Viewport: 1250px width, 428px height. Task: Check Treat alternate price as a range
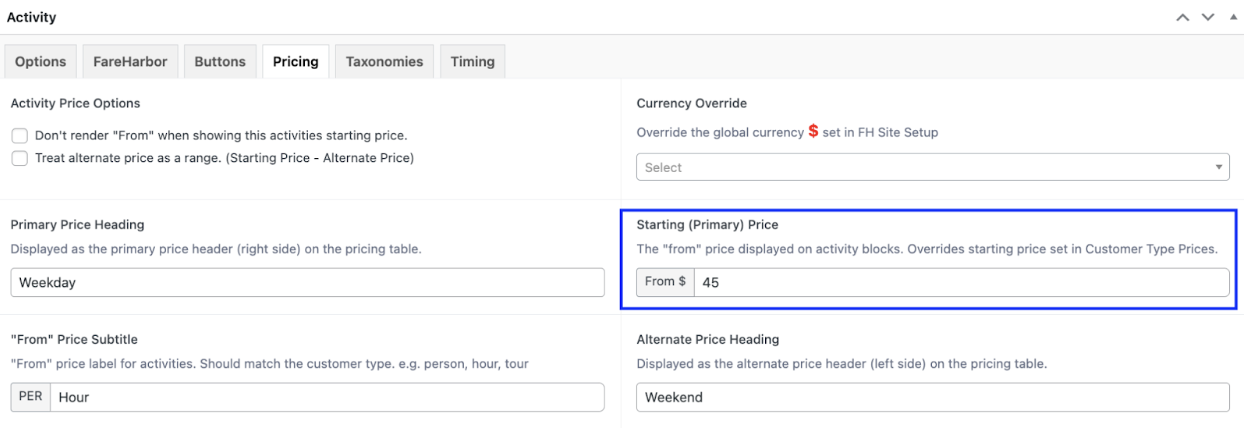[19, 158]
